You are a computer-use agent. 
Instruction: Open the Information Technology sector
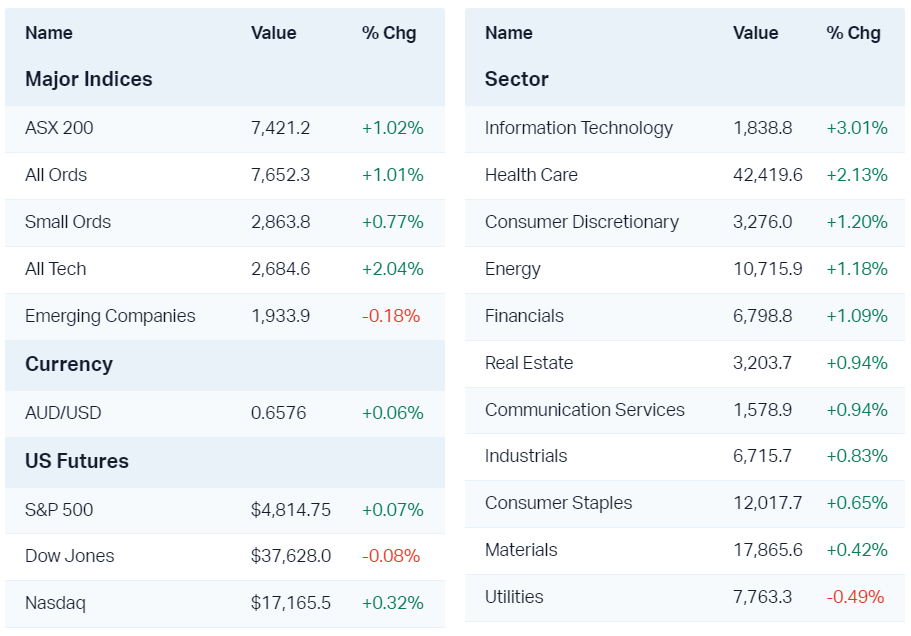click(x=579, y=128)
